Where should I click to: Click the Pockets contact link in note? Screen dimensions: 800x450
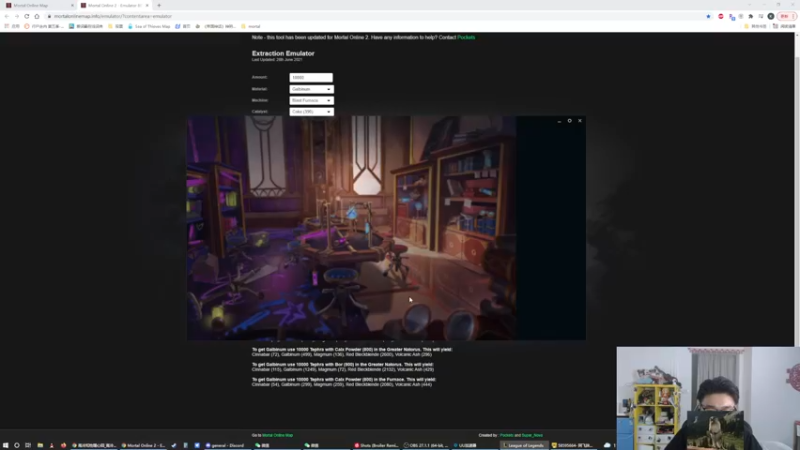coord(466,37)
